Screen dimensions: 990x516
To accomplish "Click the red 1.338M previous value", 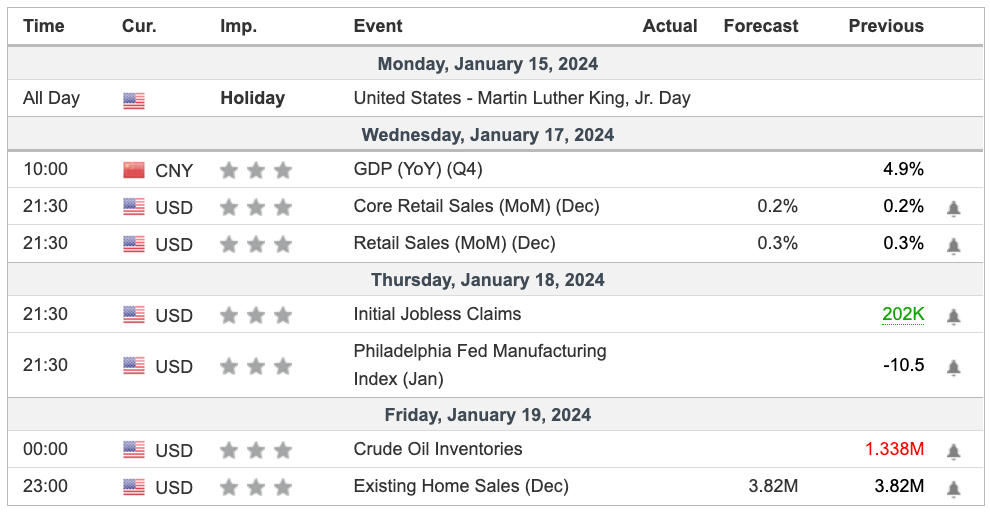I will coord(894,450).
